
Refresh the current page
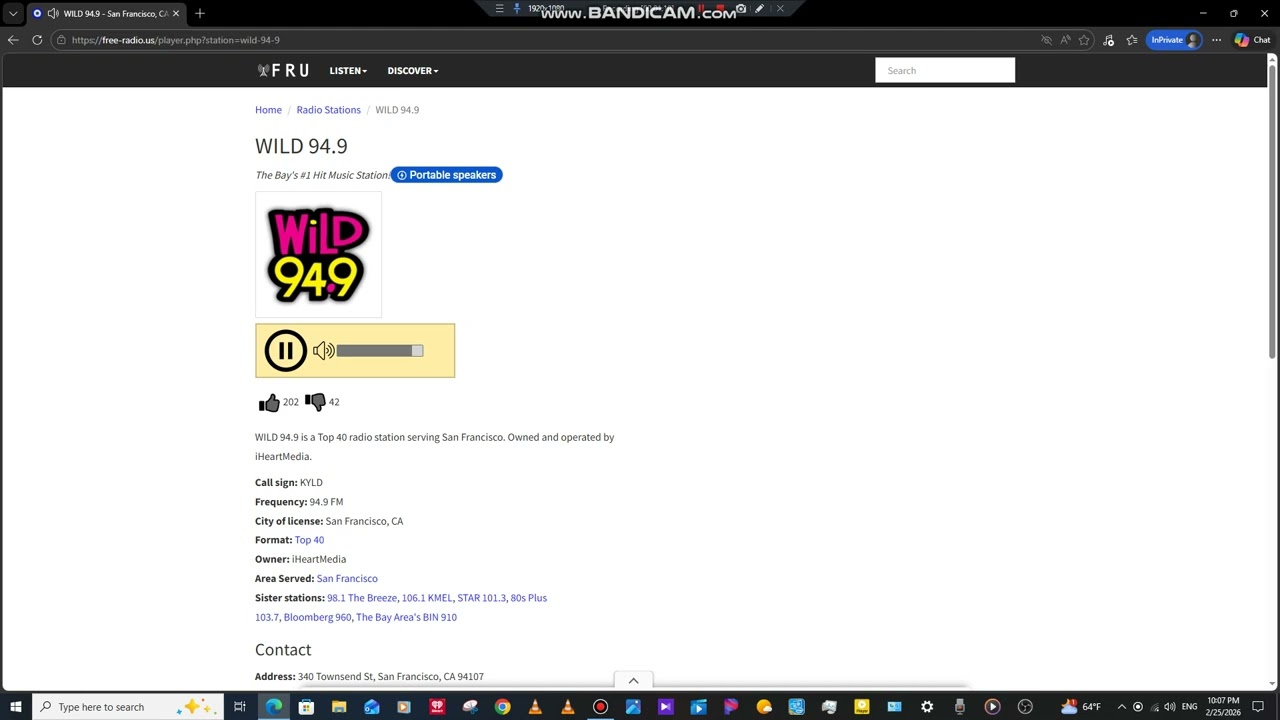coord(37,40)
